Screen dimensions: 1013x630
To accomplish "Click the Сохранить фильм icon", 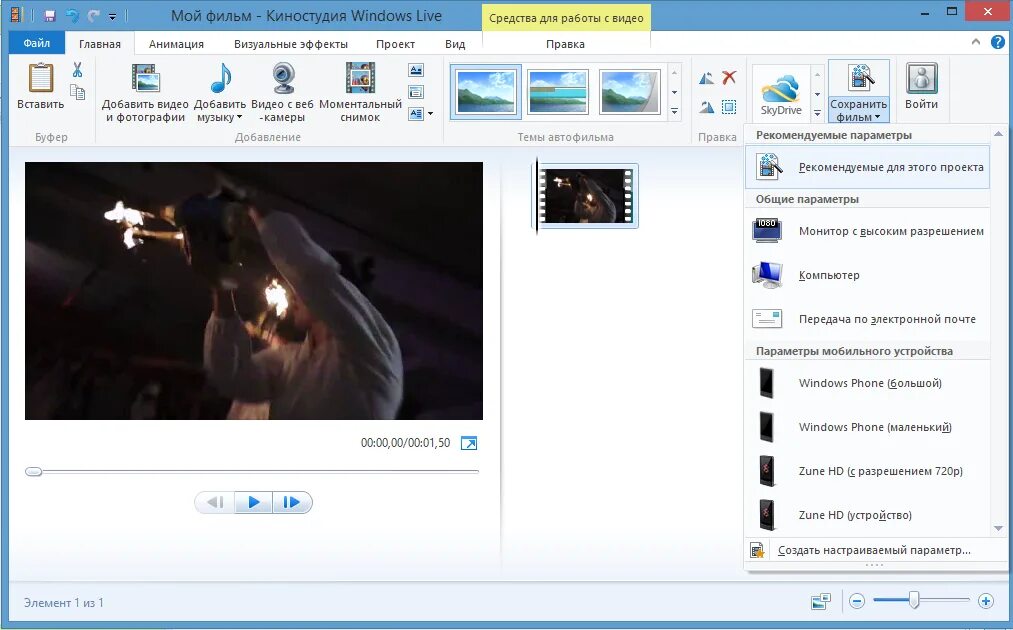I will [859, 78].
